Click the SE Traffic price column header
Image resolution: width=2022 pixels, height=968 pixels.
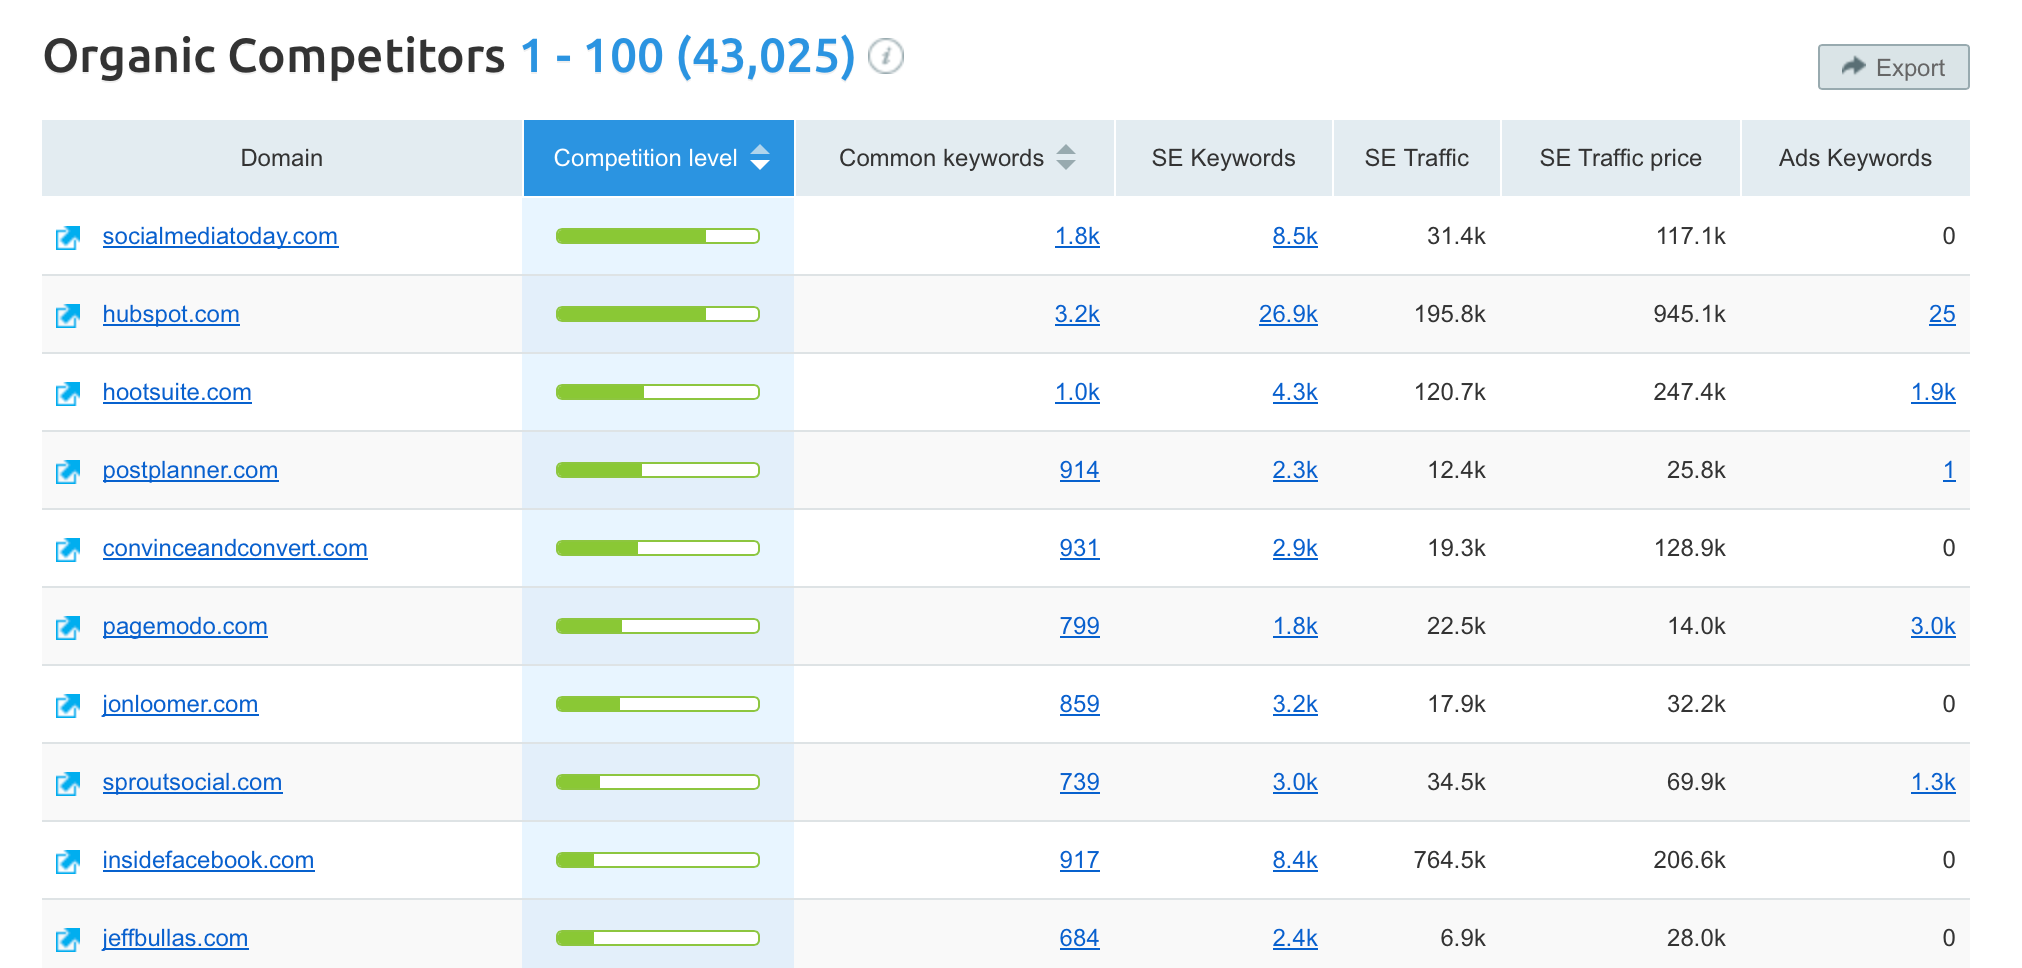point(1620,158)
